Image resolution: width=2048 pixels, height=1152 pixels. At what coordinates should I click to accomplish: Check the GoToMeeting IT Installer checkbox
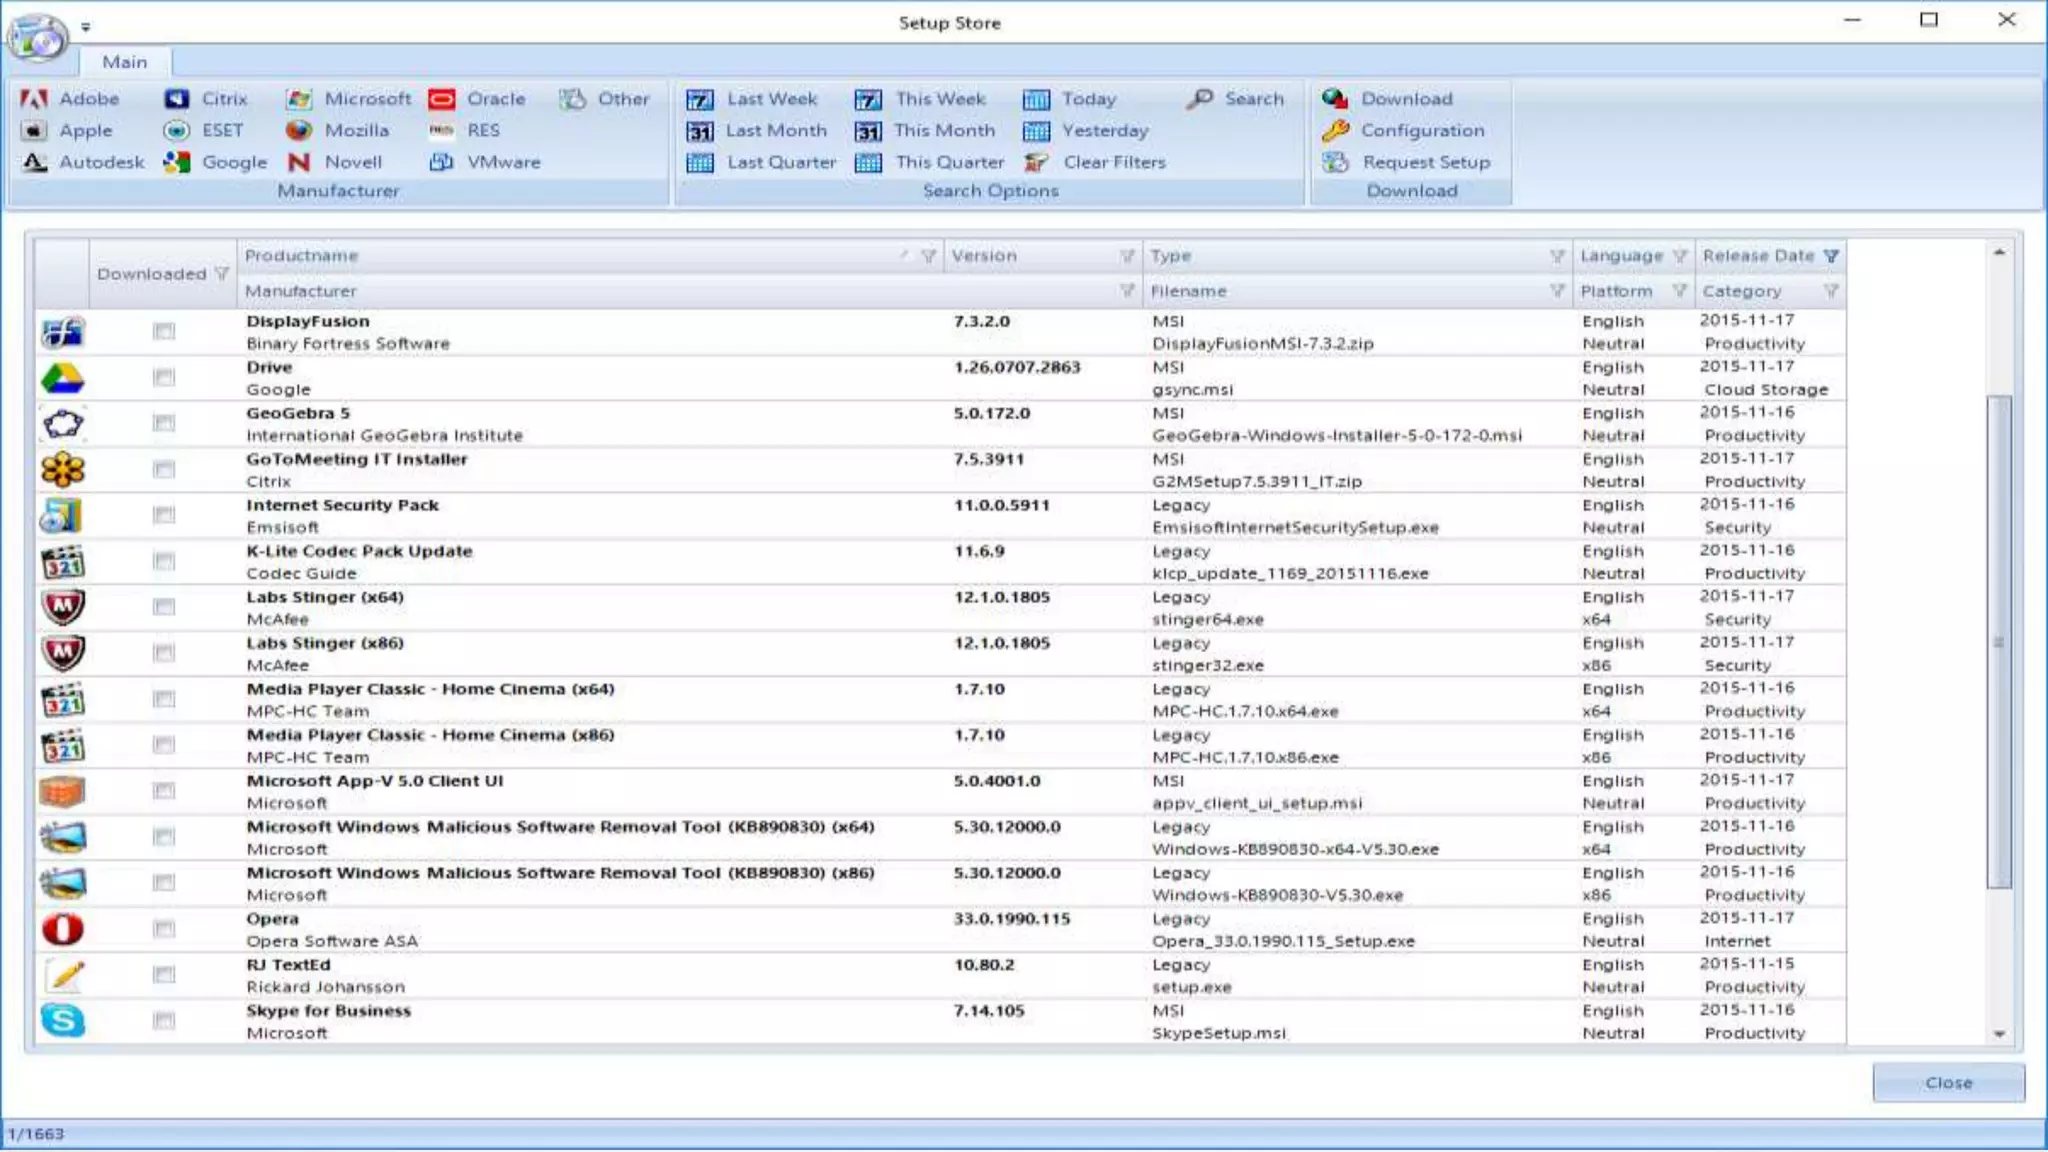tap(164, 469)
